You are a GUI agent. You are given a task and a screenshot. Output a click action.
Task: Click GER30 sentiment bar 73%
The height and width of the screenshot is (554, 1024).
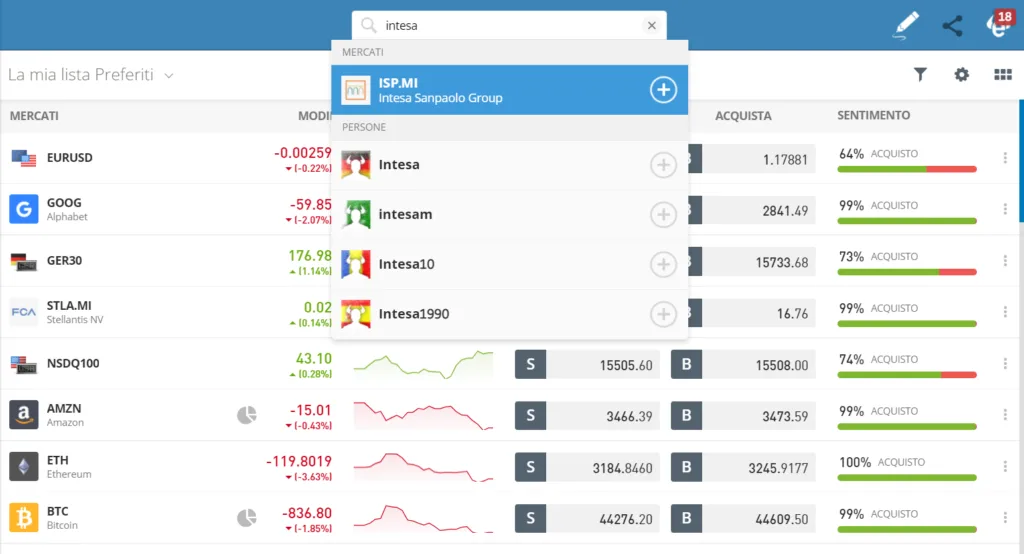(906, 272)
